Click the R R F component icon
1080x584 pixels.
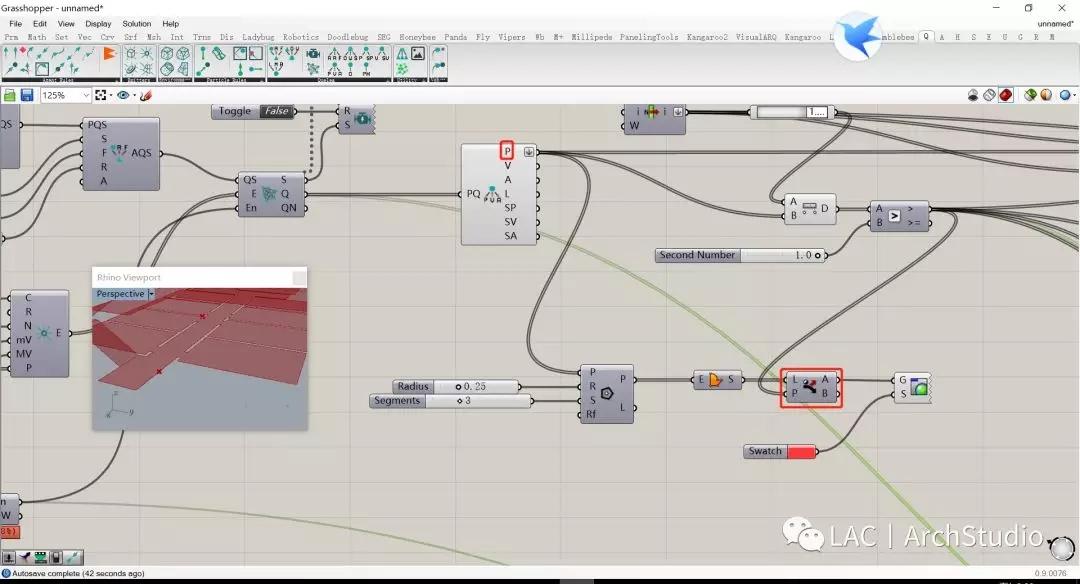334,54
